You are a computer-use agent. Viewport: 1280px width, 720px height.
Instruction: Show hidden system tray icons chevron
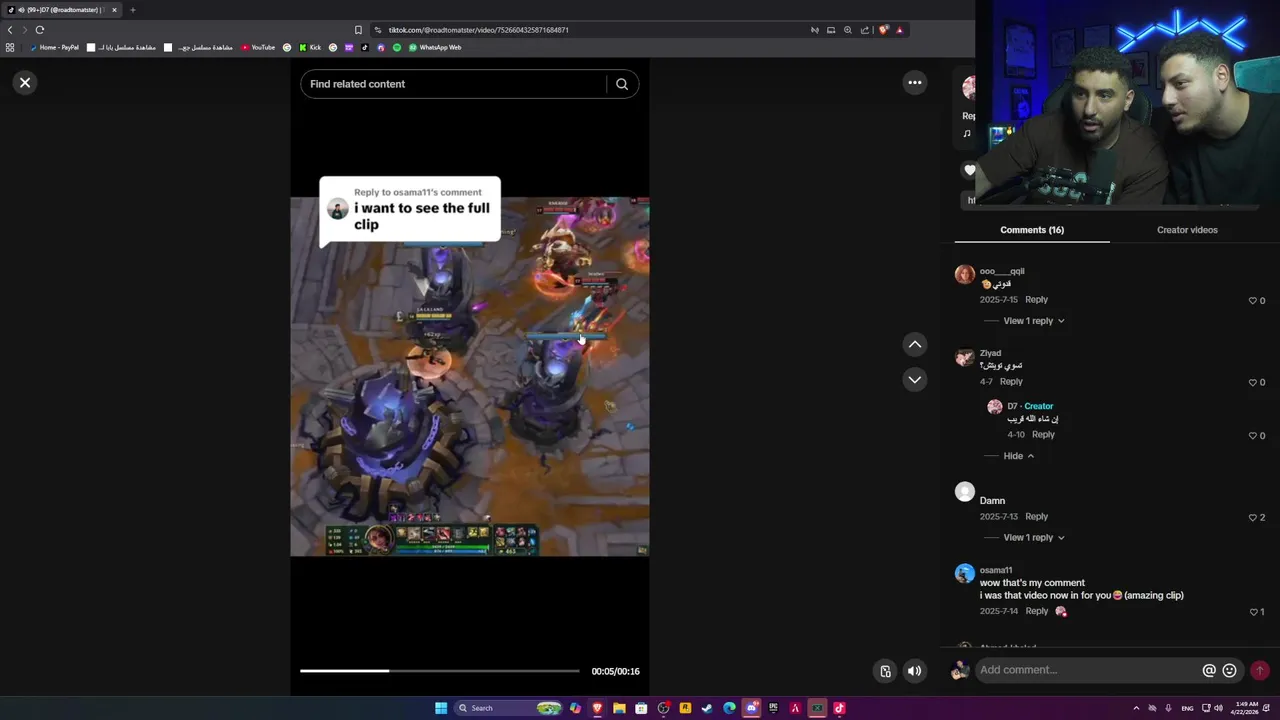pos(1136,708)
